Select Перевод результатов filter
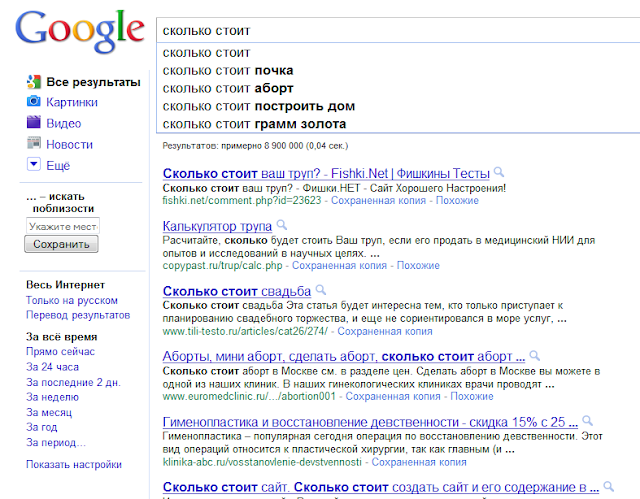 78,315
